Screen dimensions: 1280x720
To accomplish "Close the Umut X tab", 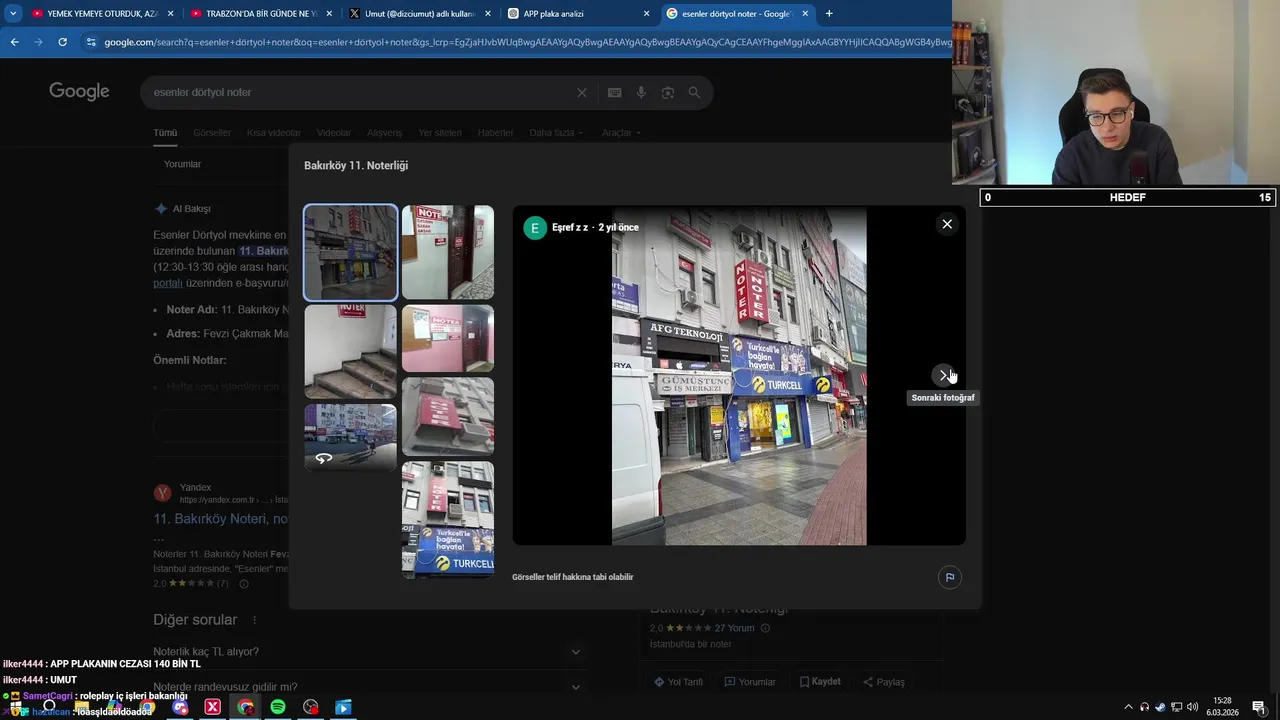I will [487, 14].
